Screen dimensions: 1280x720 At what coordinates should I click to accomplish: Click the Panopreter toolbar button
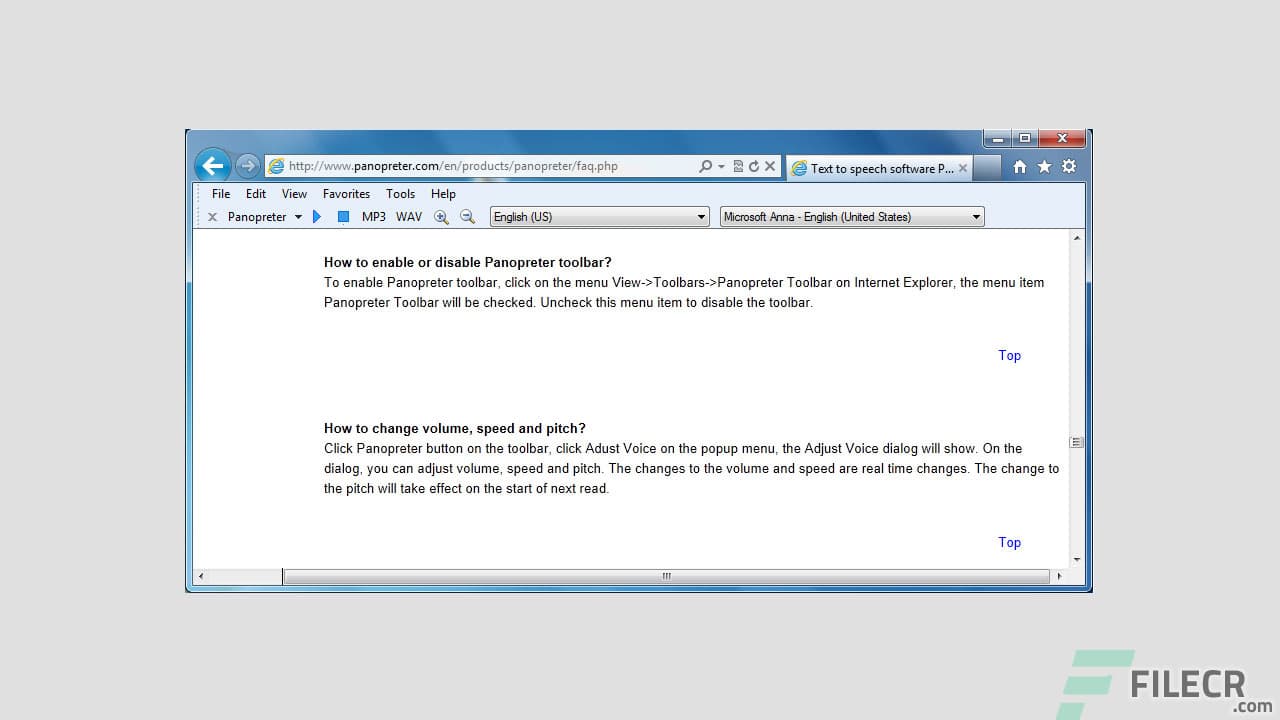(257, 217)
